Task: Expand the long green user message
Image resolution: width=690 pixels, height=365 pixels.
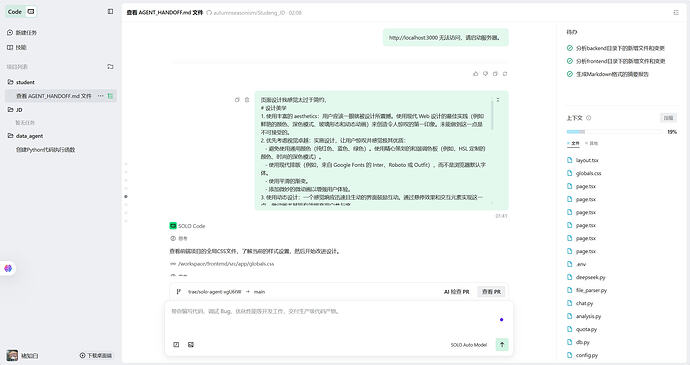Action: 498,100
